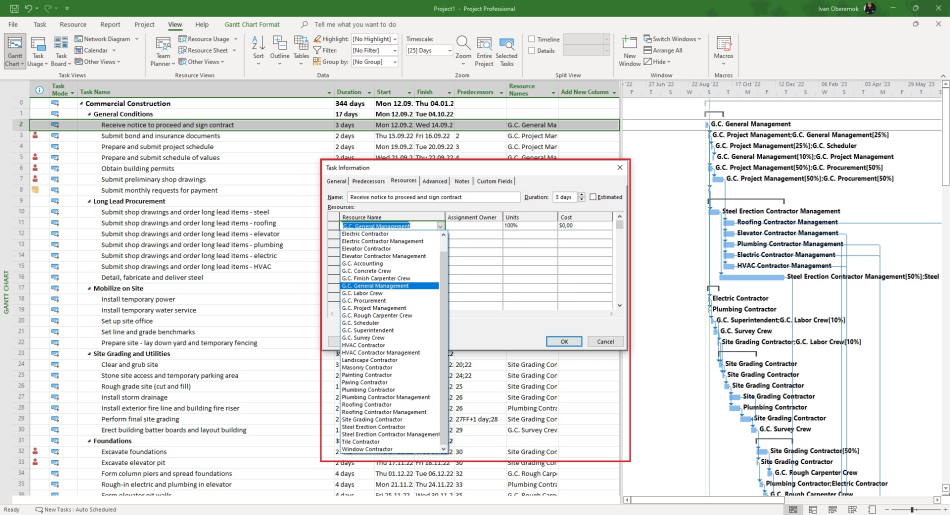Click Switch Windows button

click(x=672, y=39)
